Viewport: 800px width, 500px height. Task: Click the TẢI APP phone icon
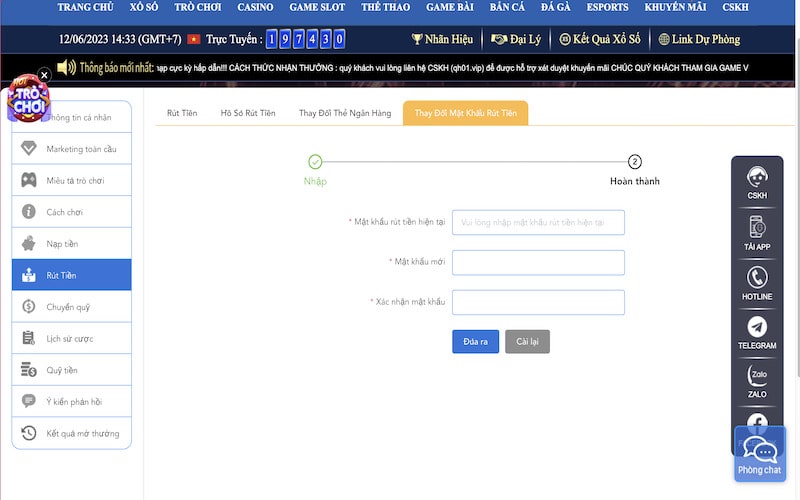(x=757, y=227)
